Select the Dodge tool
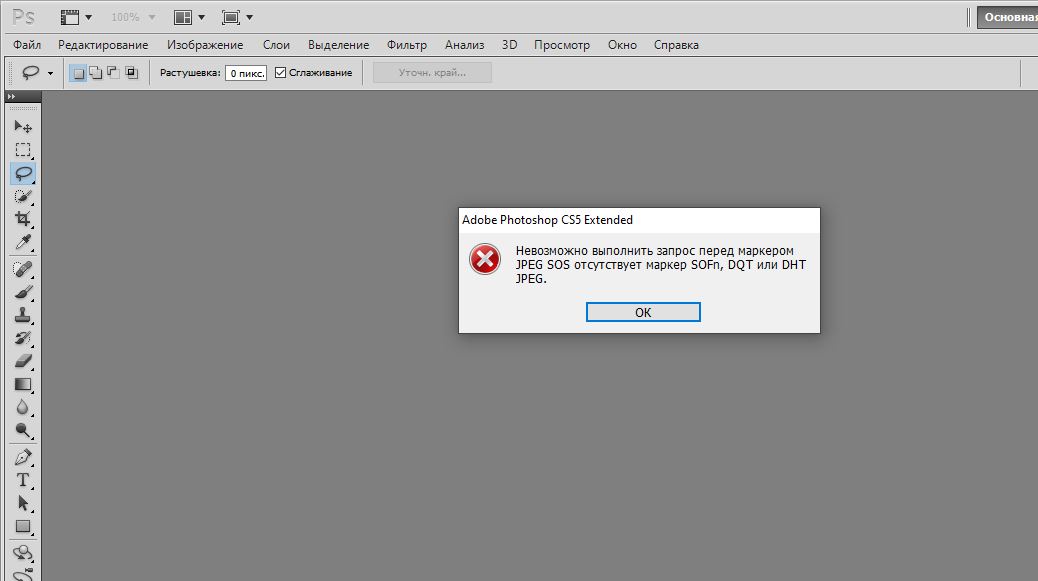 pos(23,431)
